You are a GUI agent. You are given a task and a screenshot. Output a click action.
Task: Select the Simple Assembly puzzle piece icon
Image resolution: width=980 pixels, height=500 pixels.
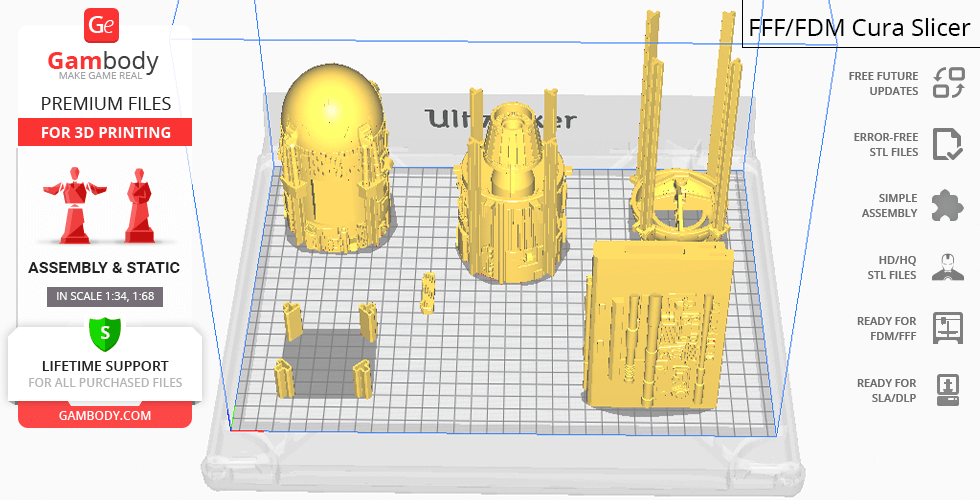pyautogui.click(x=947, y=205)
